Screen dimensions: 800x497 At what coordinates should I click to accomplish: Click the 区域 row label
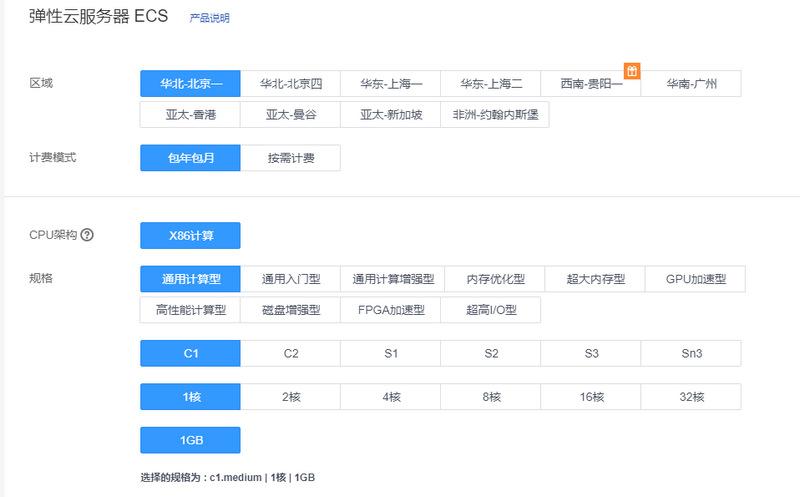coord(41,83)
